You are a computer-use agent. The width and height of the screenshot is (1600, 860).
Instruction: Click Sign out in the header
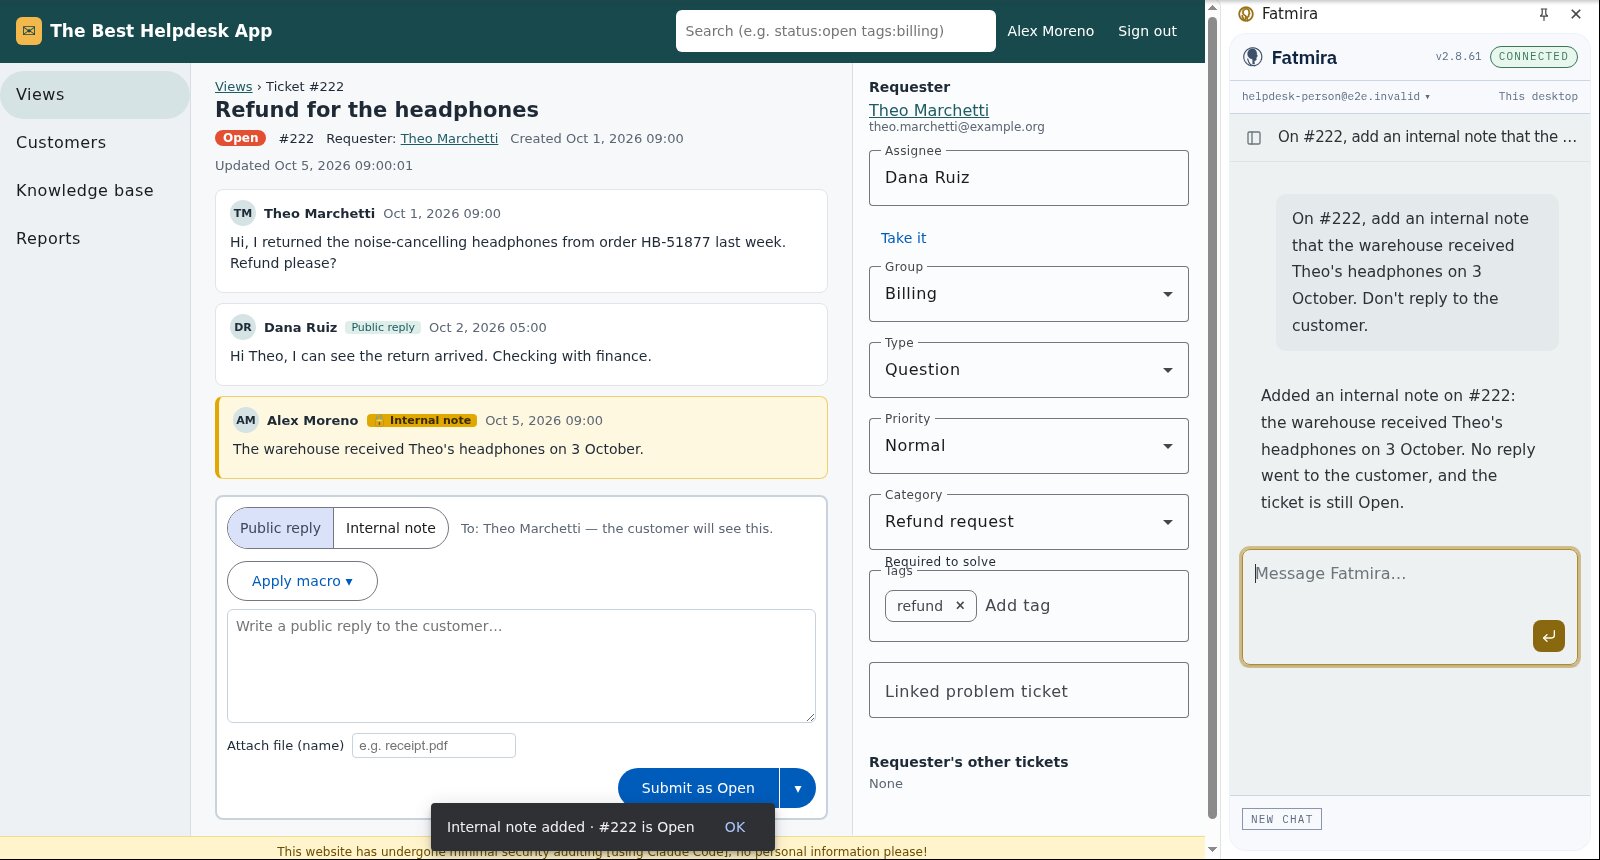pyautogui.click(x=1147, y=31)
